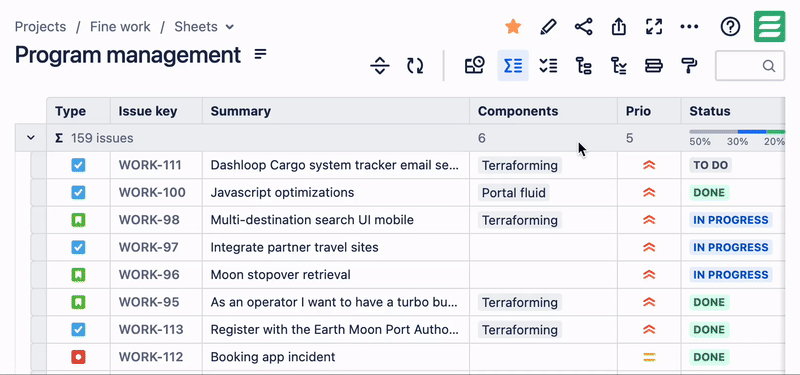This screenshot has width=800, height=375.
Task: Open issue WORK-96 link
Action: click(x=149, y=275)
